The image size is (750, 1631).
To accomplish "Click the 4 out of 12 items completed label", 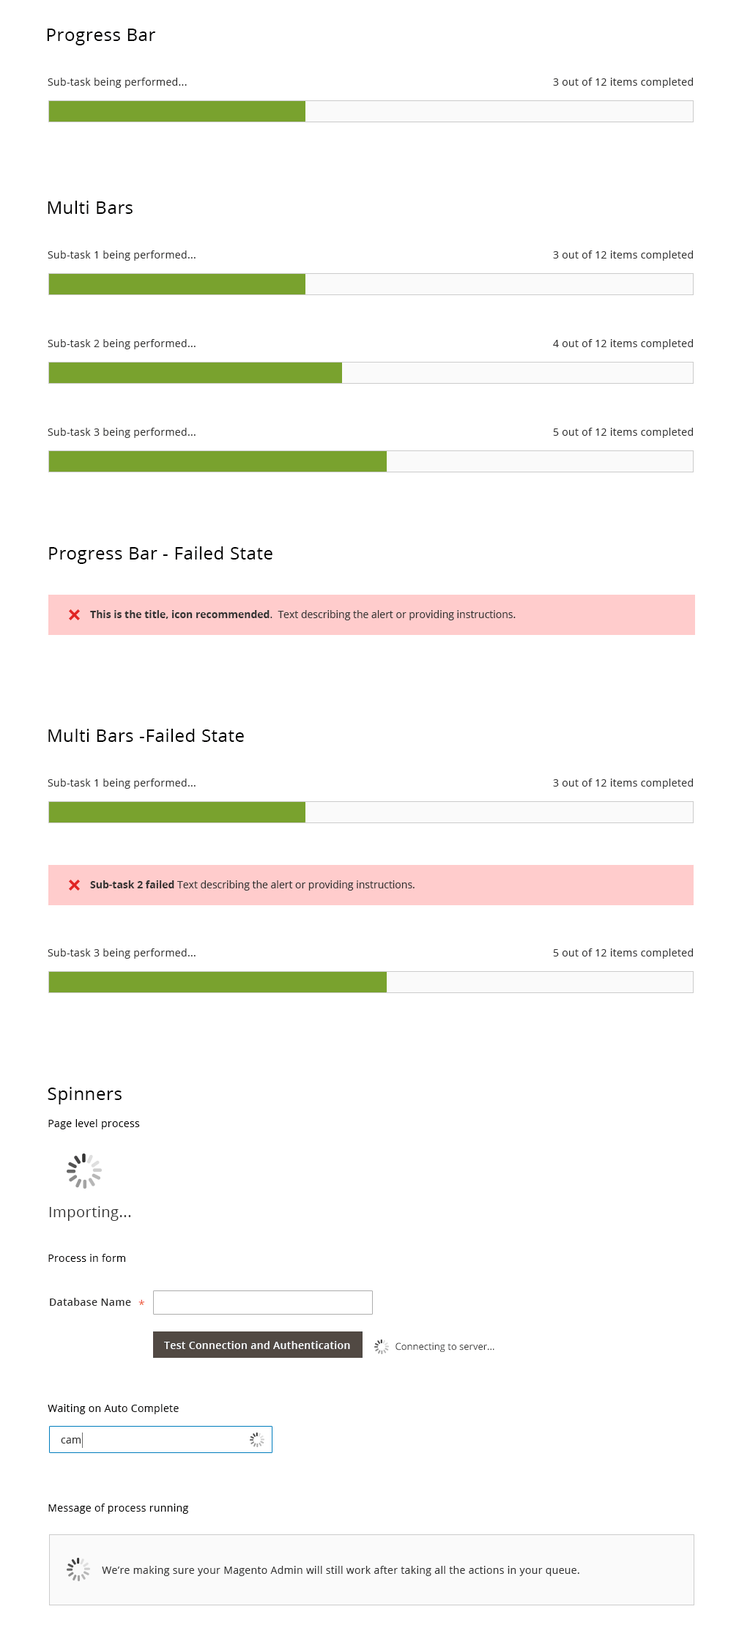I will [x=622, y=344].
